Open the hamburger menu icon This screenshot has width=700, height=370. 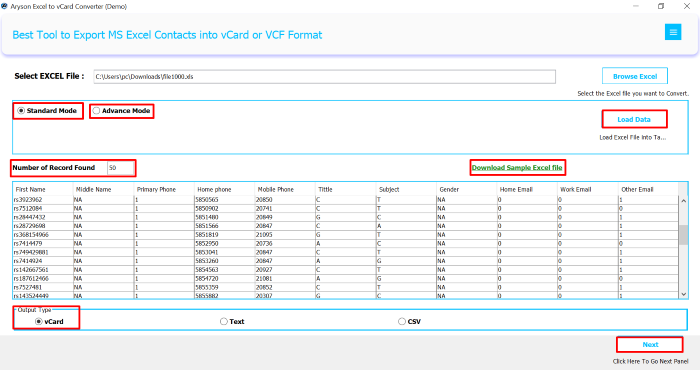(673, 32)
